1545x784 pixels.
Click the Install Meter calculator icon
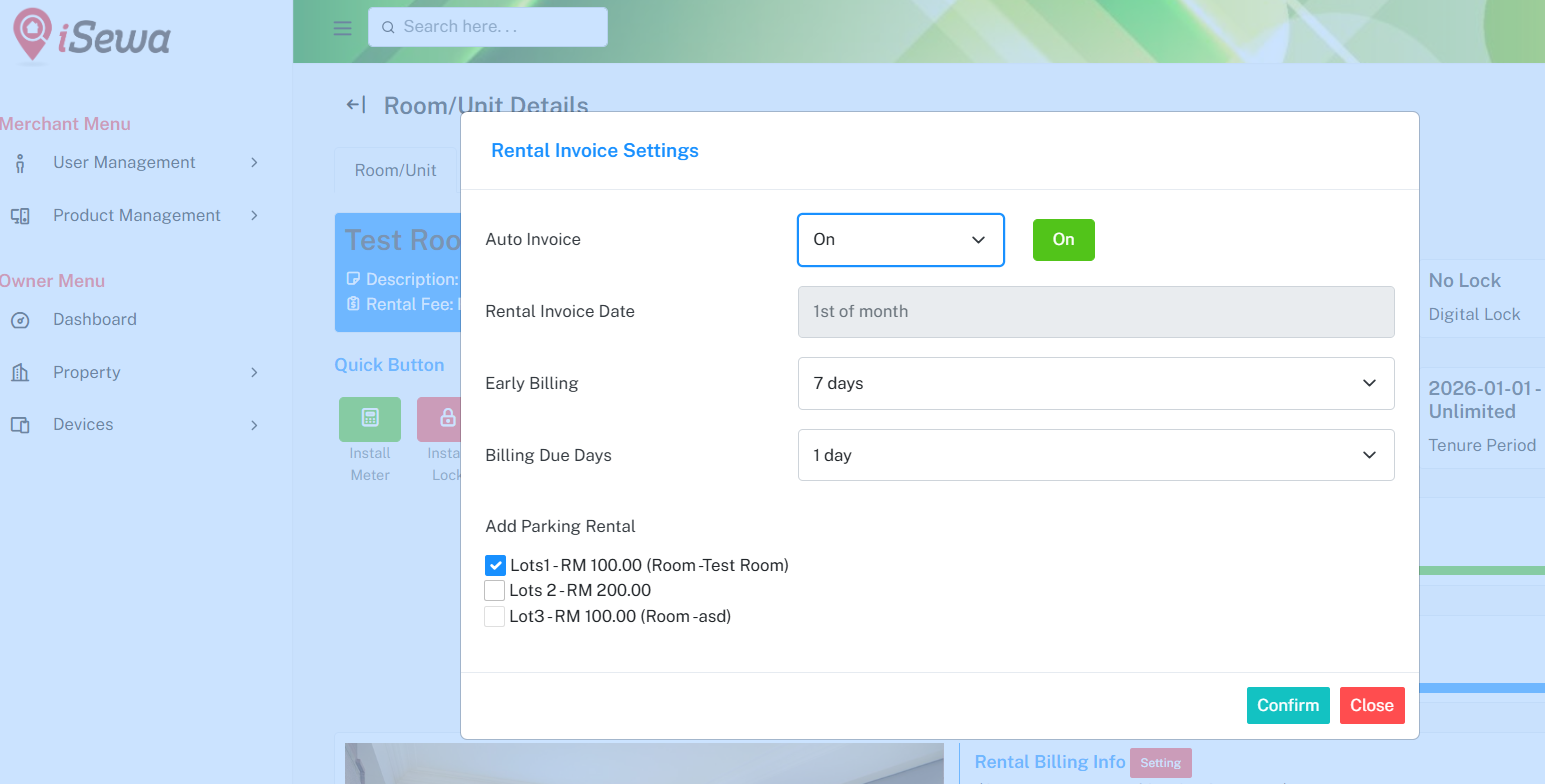coord(370,419)
